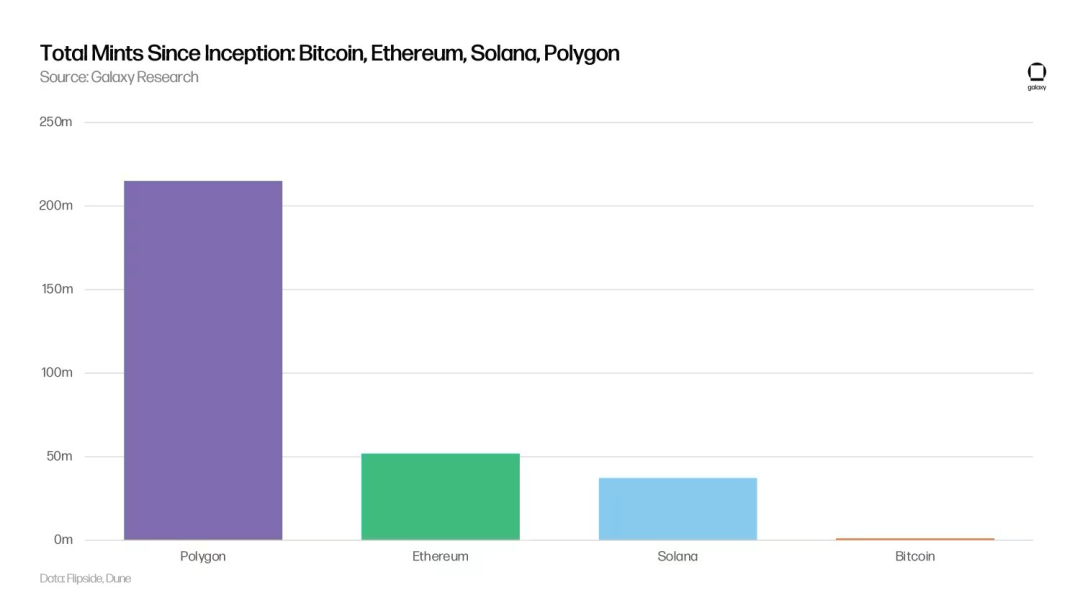
Task: Click the Data: Flipside, Dune footnote
Action: coord(85,578)
